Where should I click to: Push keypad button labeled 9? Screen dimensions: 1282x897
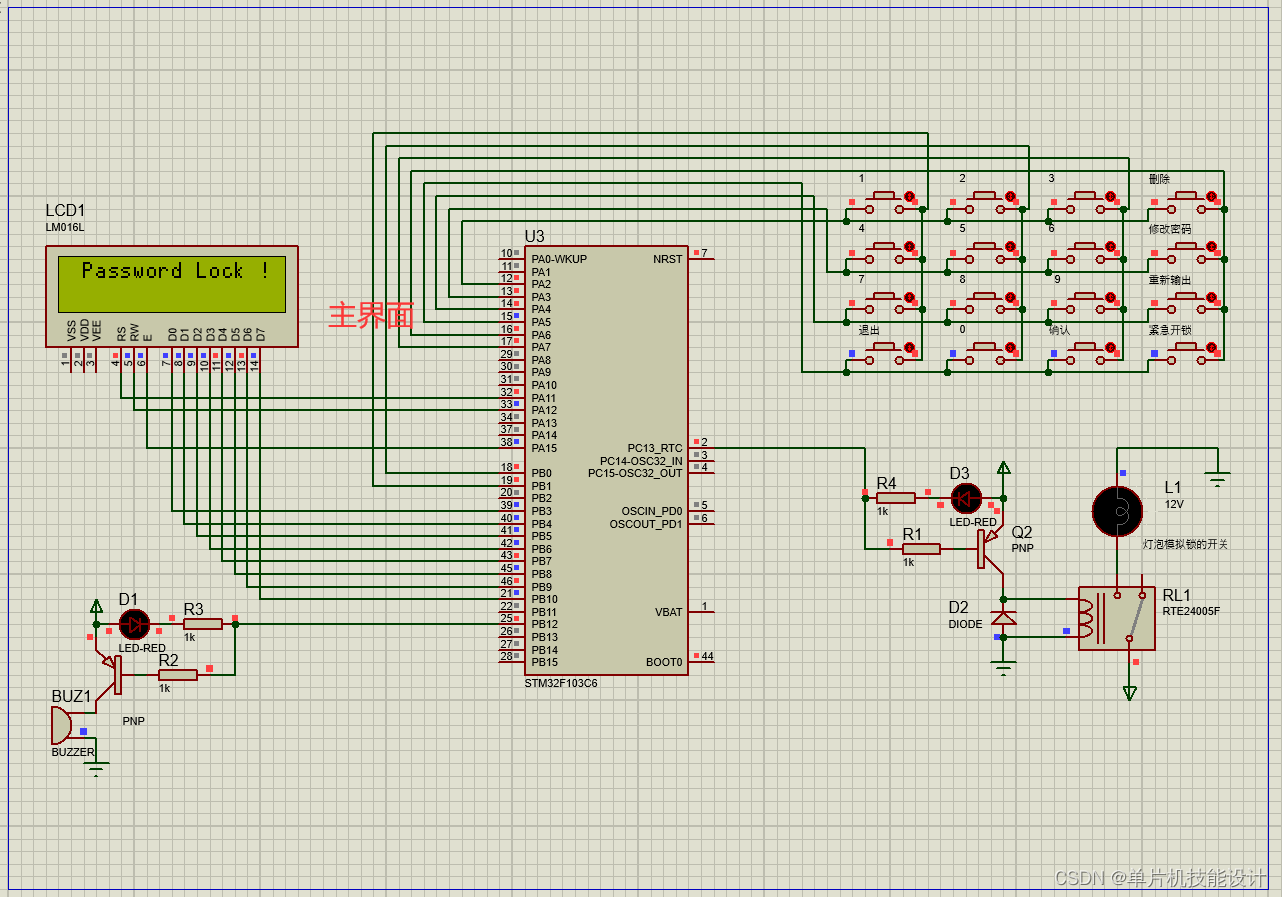tap(1084, 303)
